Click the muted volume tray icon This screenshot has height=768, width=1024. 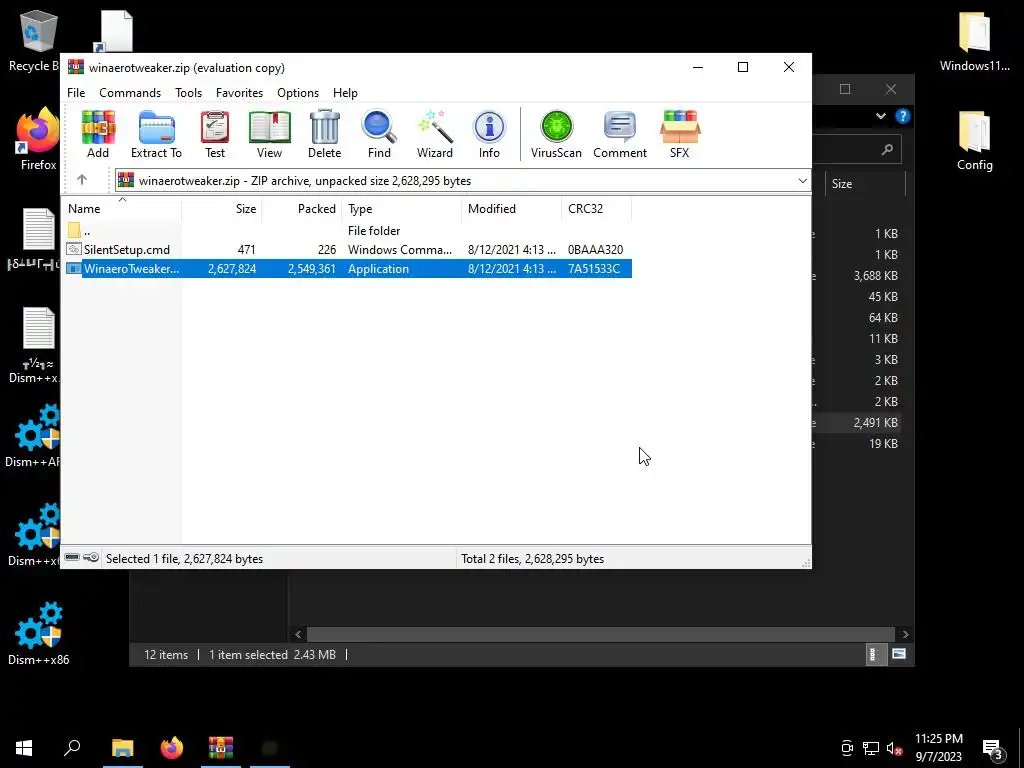[x=894, y=748]
